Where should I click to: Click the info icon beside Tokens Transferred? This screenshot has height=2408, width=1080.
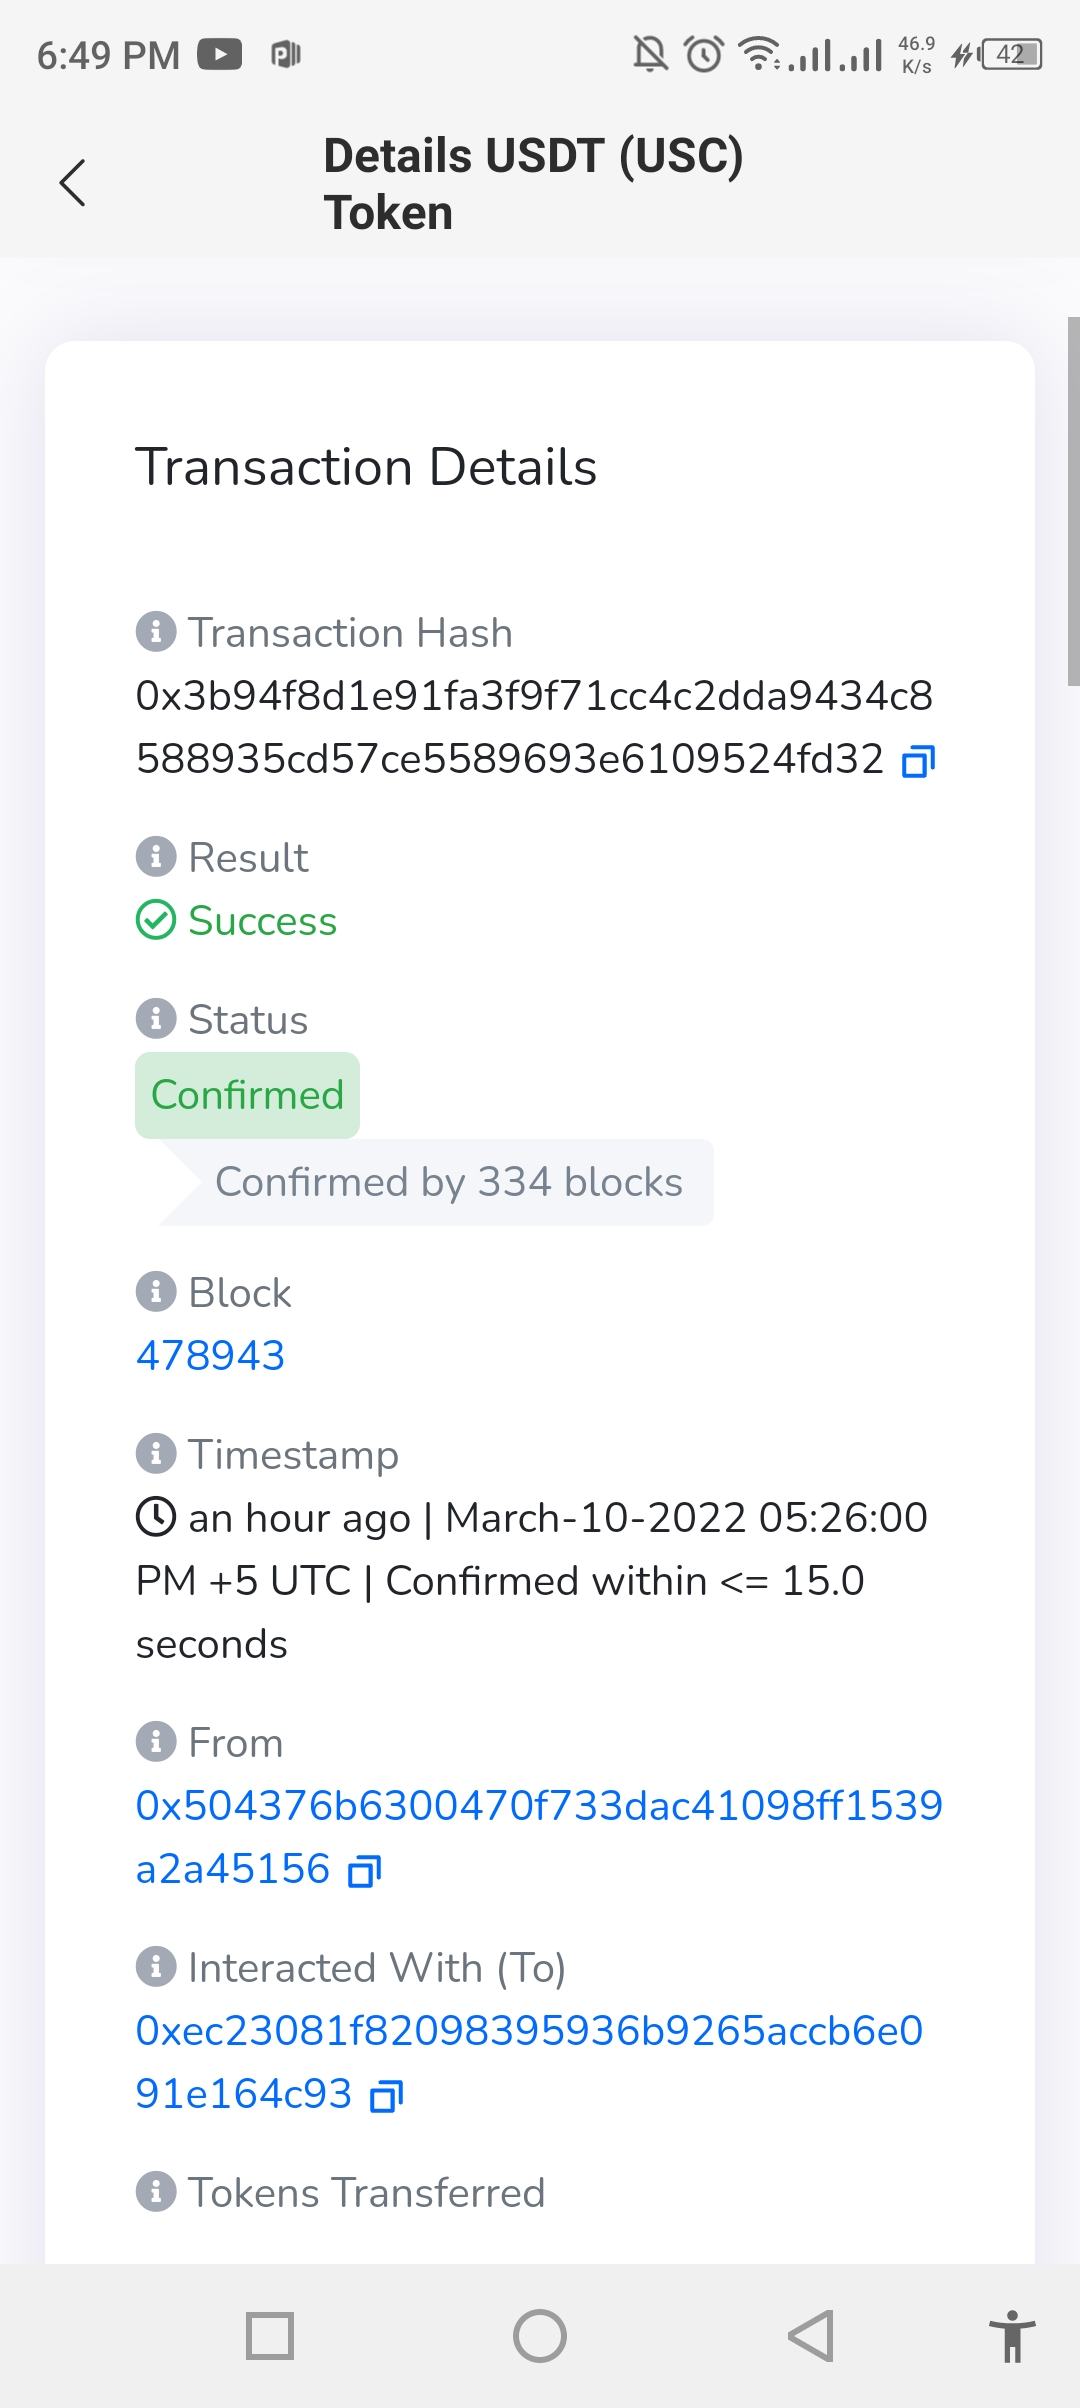tap(157, 2192)
